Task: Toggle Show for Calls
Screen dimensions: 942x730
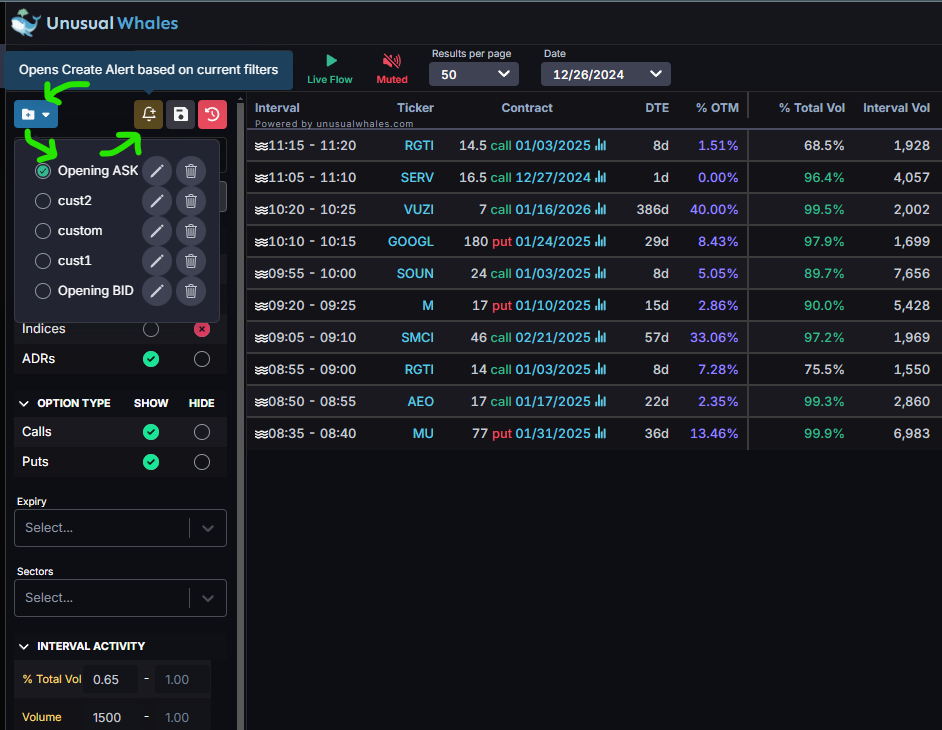Action: pos(151,432)
